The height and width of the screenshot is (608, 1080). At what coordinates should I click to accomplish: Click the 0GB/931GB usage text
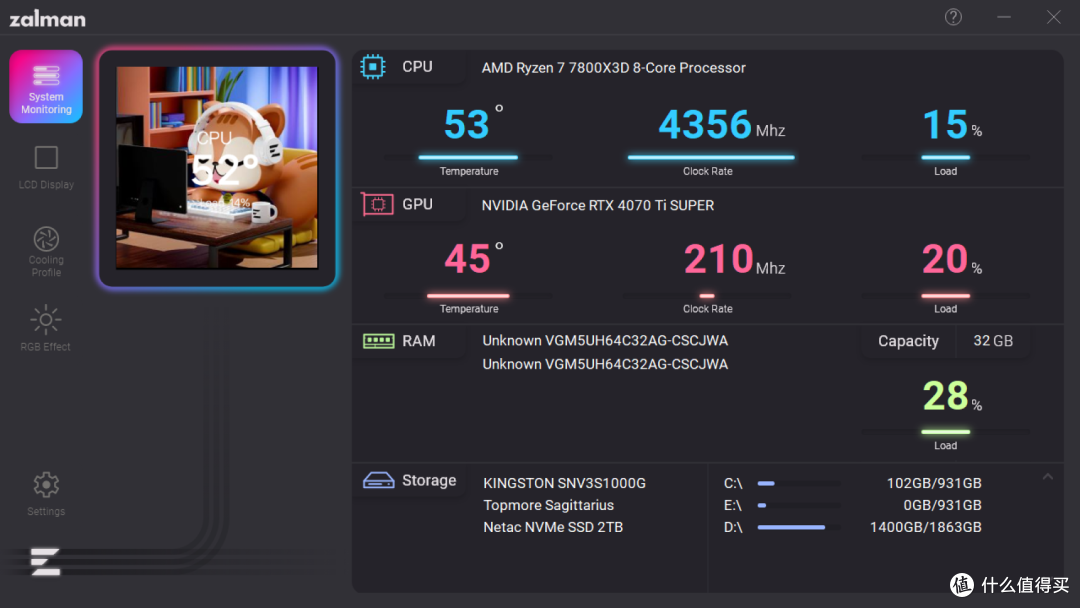click(x=942, y=505)
